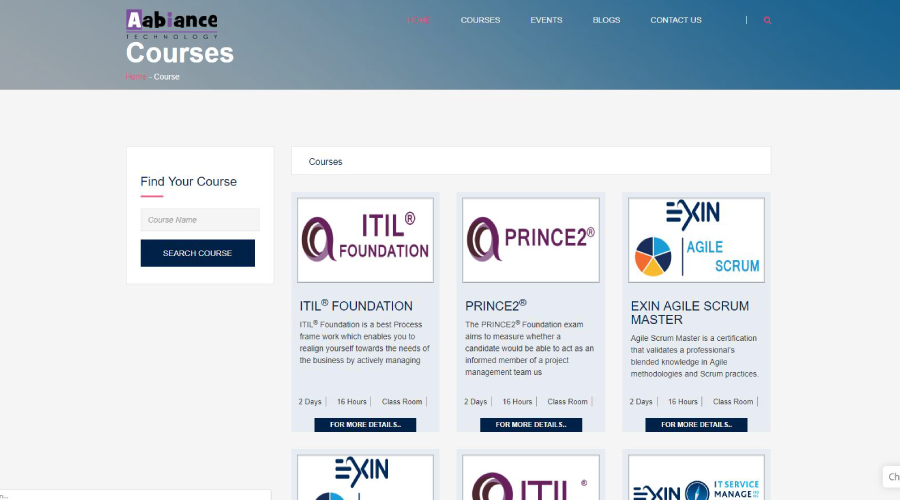This screenshot has height=500, width=900.
Task: Click '16 Hours' in PRINCE2 card
Action: [x=517, y=402]
